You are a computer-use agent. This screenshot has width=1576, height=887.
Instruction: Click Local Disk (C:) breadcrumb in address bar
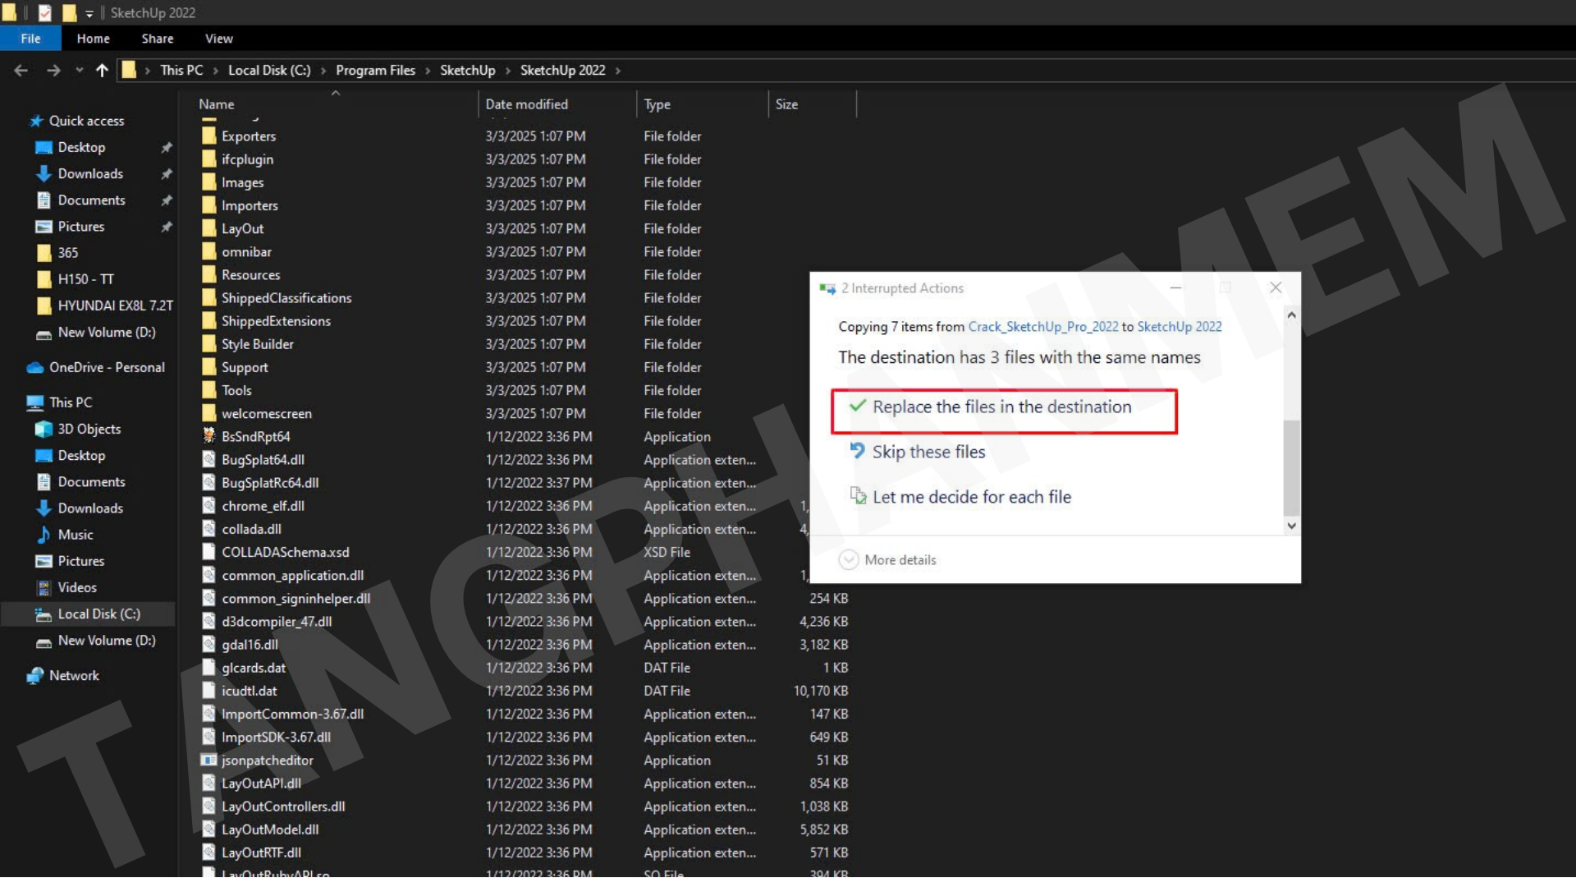[x=269, y=70]
